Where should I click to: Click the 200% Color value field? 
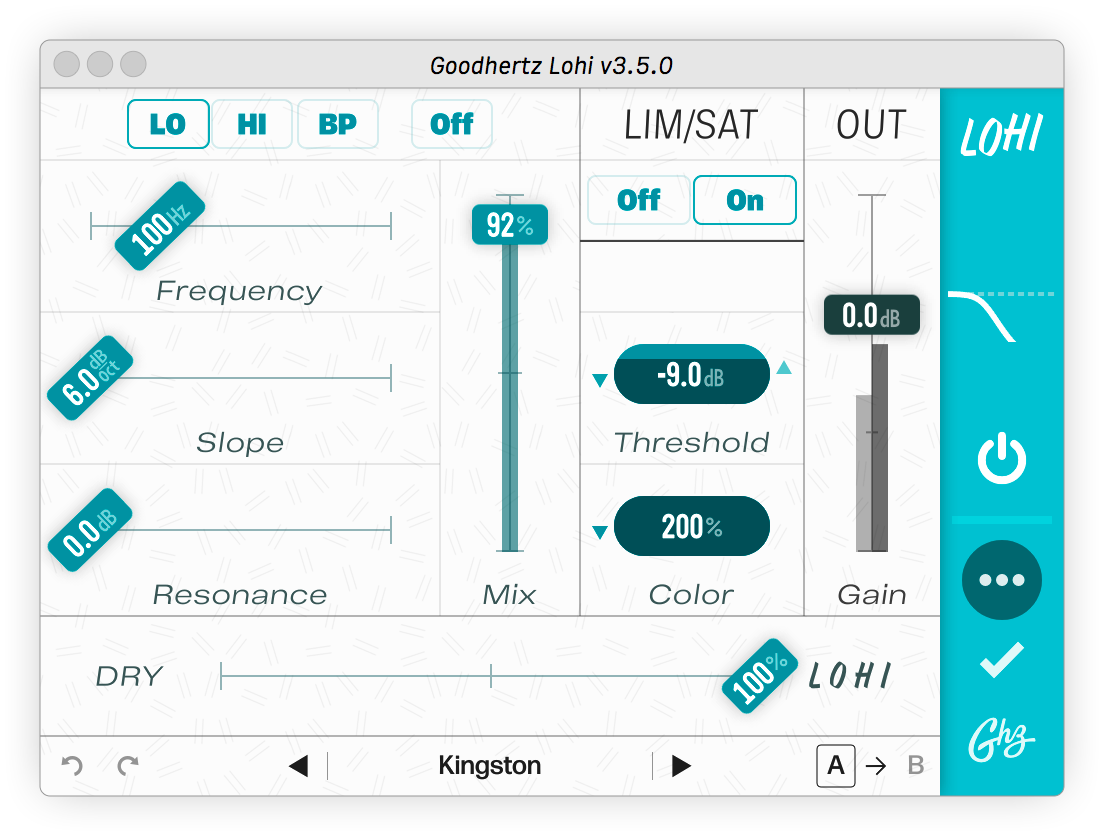pyautogui.click(x=691, y=526)
